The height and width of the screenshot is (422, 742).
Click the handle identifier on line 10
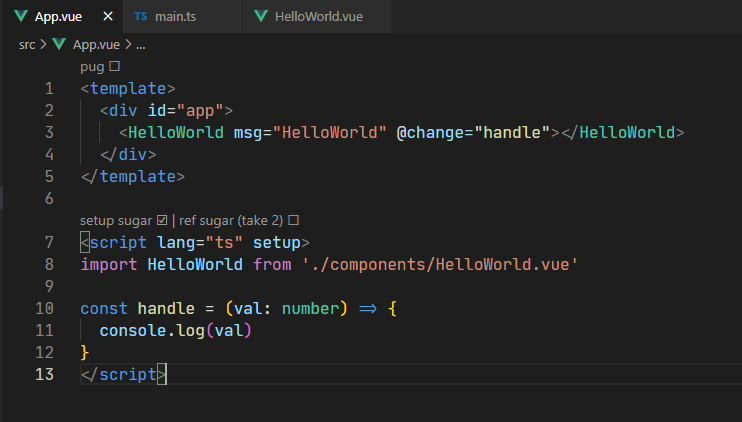point(166,308)
